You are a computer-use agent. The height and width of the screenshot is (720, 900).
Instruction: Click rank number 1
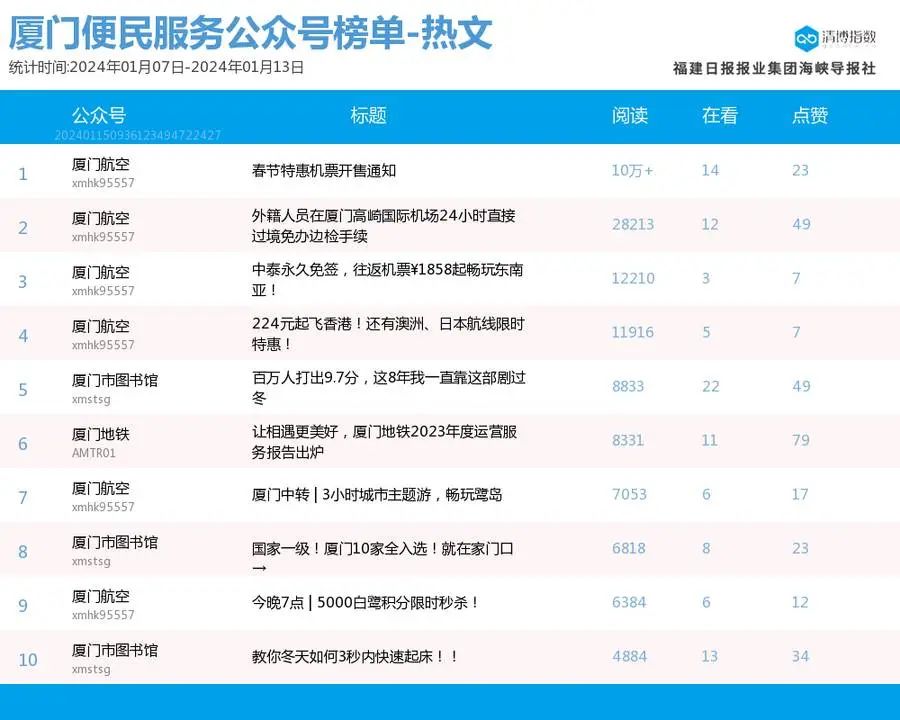23,174
